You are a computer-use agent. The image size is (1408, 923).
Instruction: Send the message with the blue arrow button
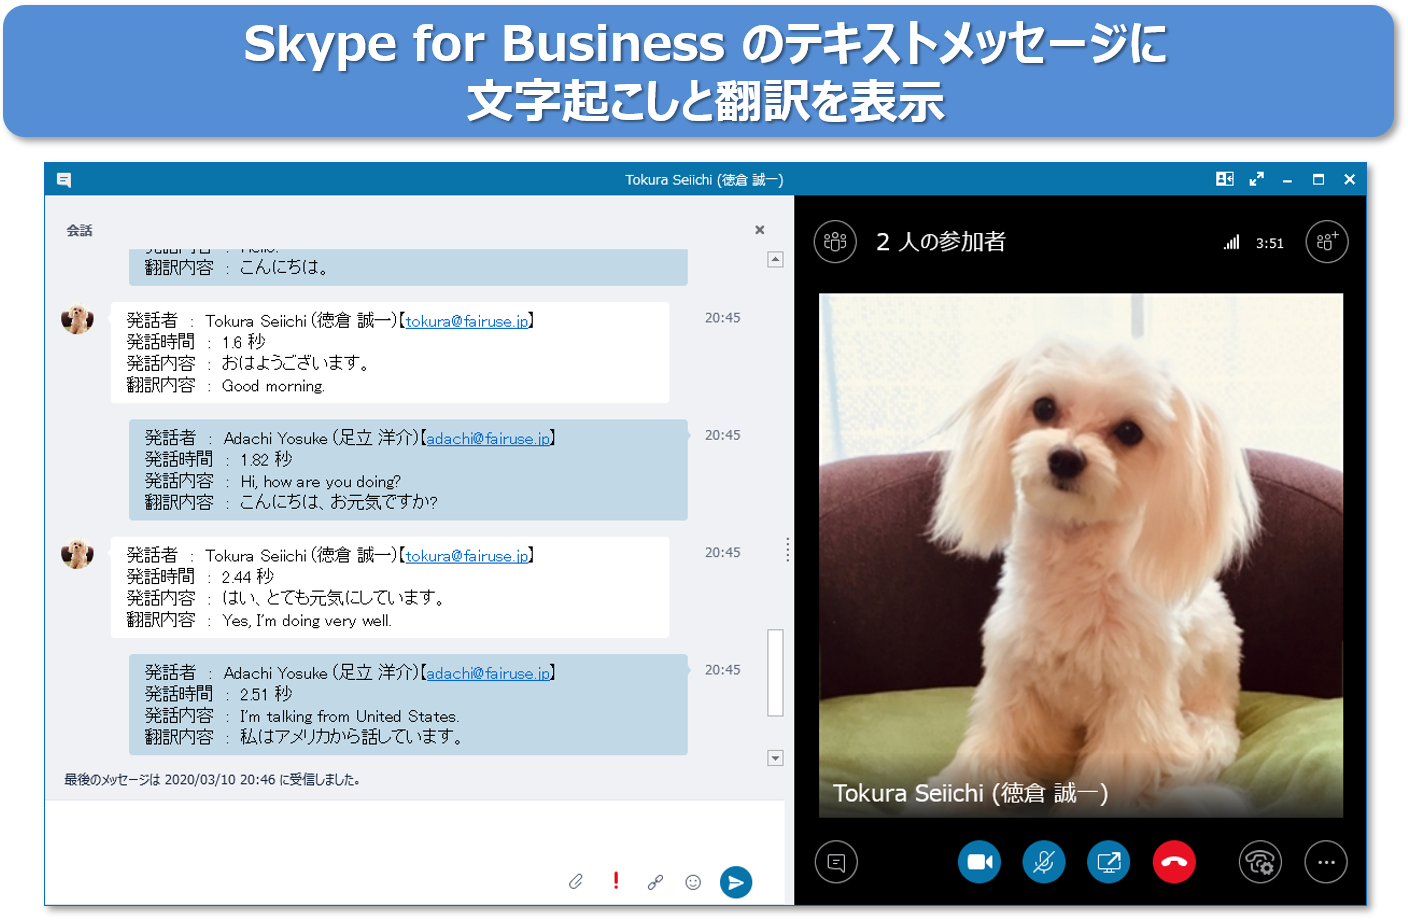pyautogui.click(x=736, y=882)
